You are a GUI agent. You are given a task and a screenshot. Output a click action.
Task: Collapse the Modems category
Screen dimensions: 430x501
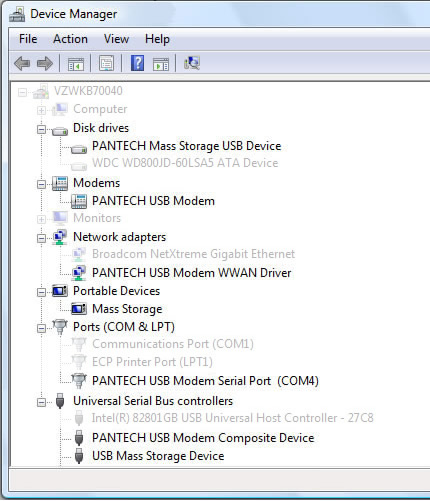point(41,184)
